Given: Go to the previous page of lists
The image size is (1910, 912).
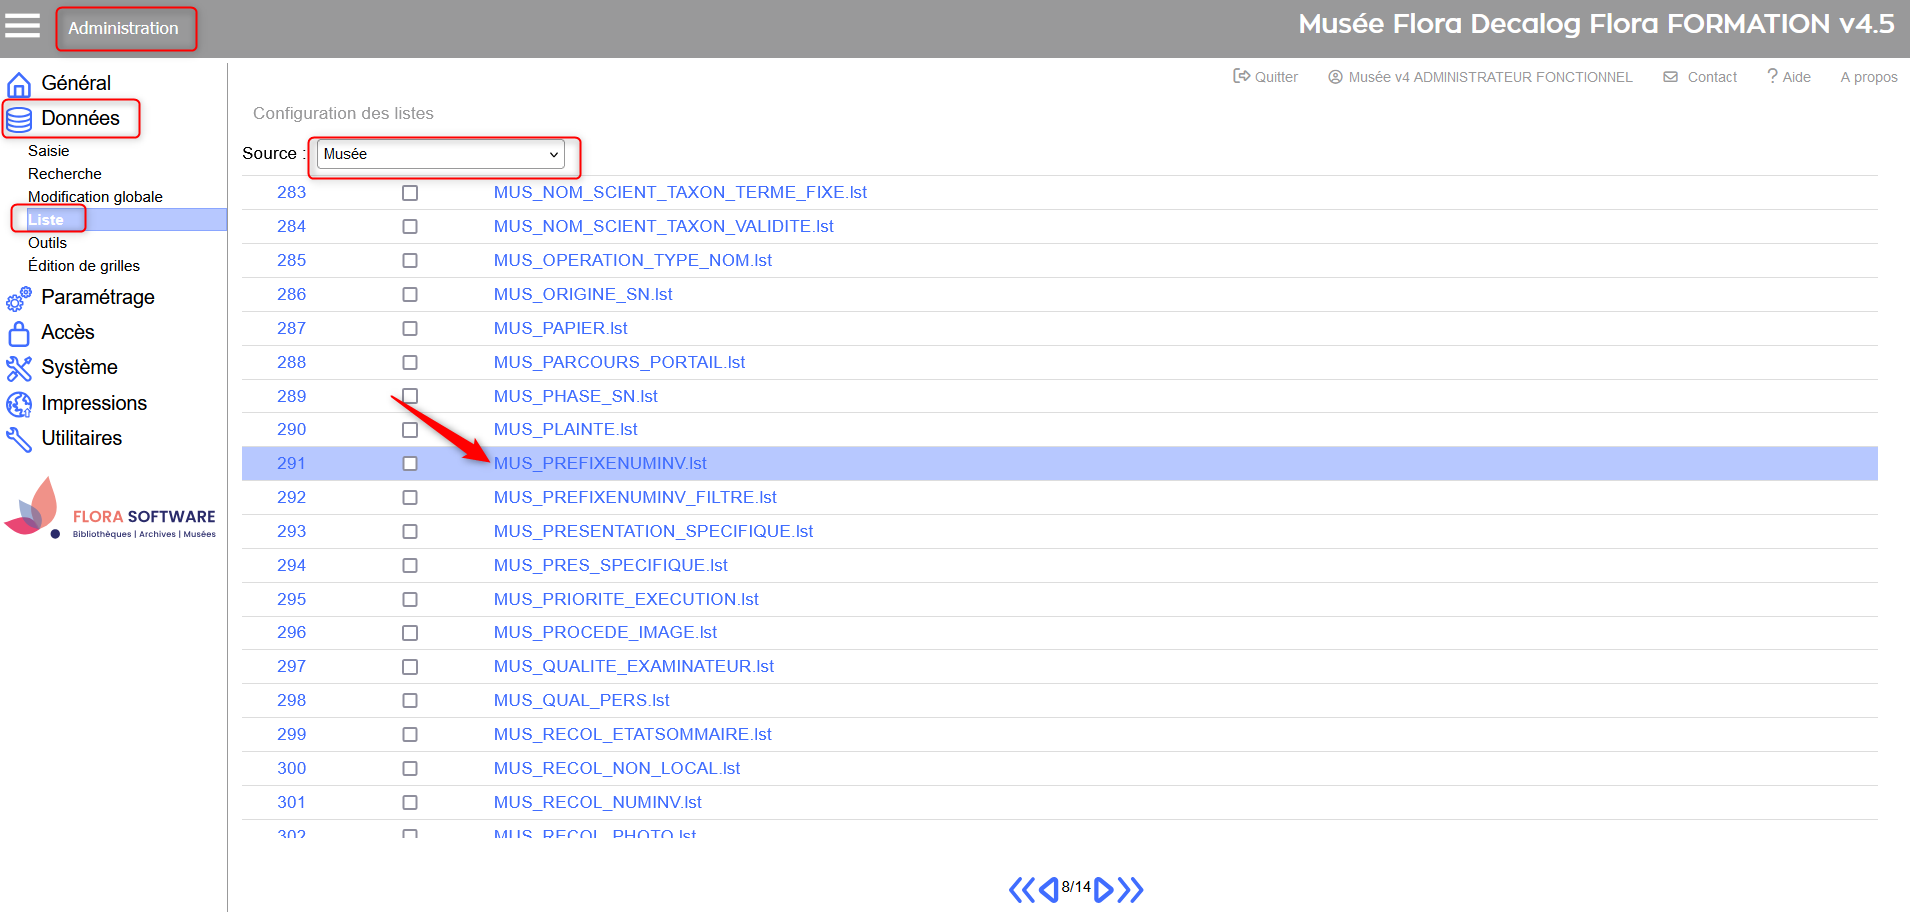Looking at the screenshot, I should pos(1048,889).
